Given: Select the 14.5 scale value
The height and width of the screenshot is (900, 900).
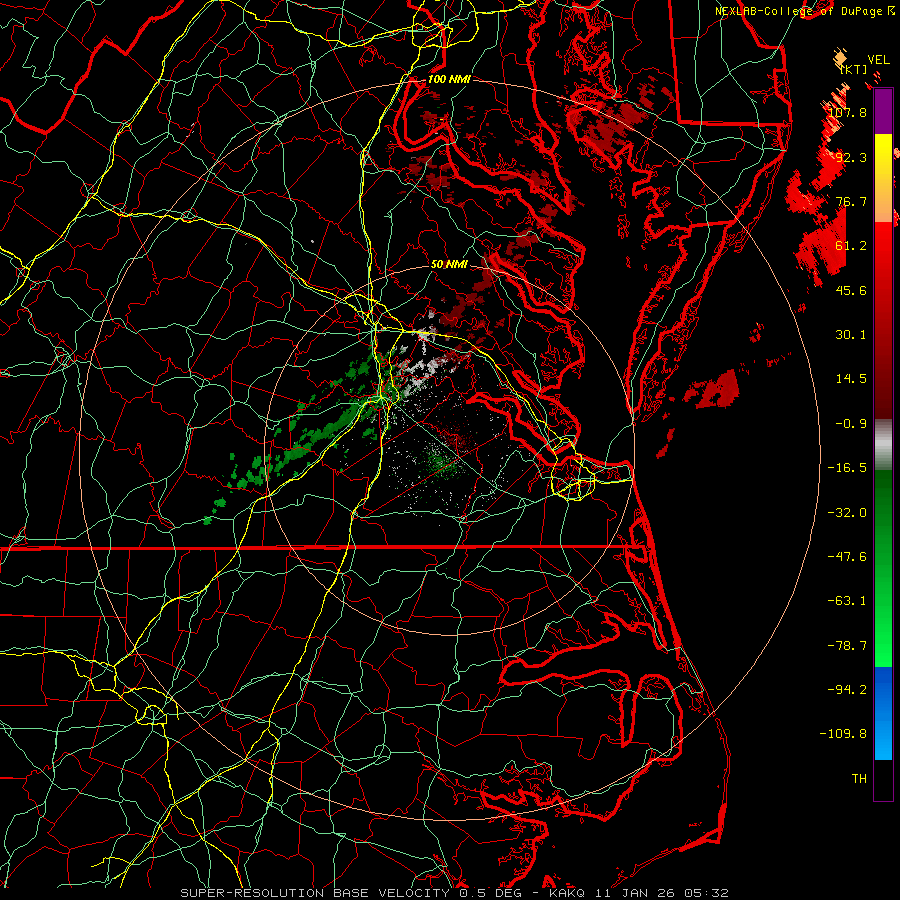Looking at the screenshot, I should pos(851,379).
